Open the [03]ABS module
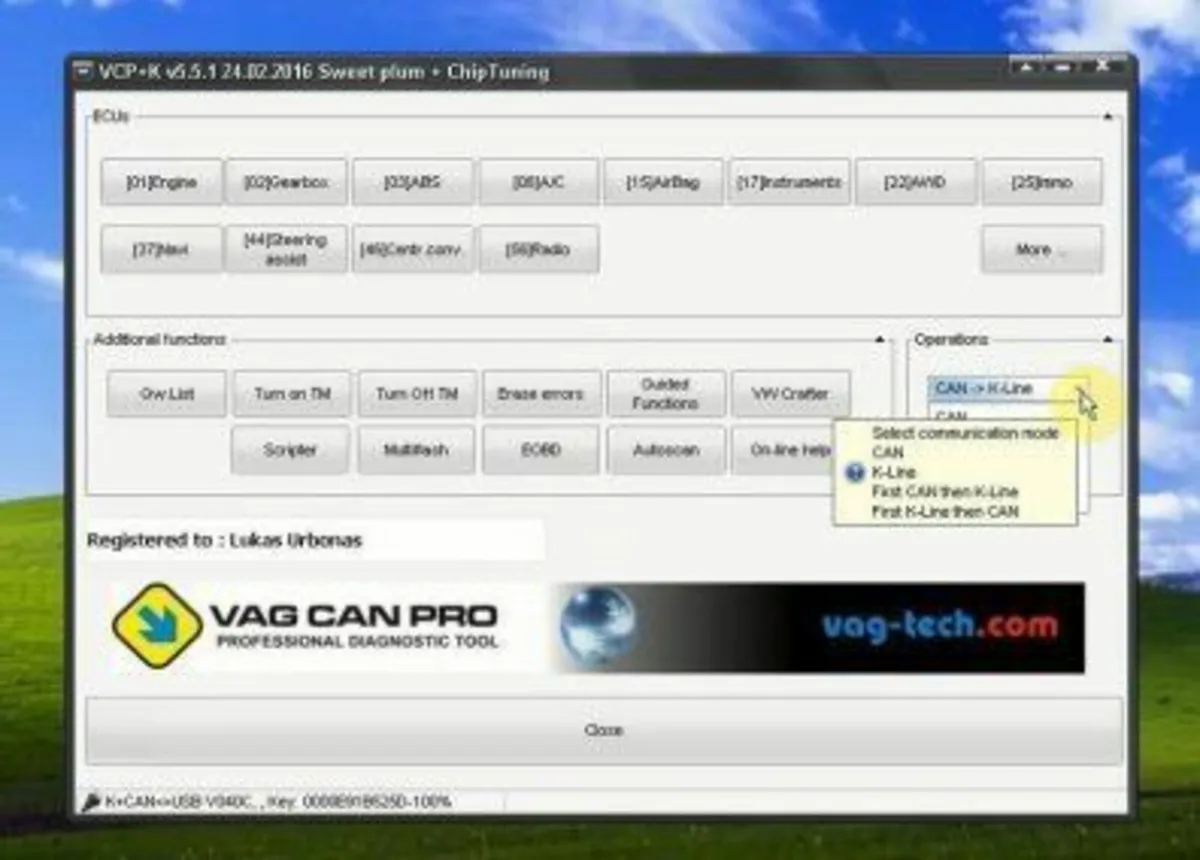1200x860 pixels. point(413,182)
